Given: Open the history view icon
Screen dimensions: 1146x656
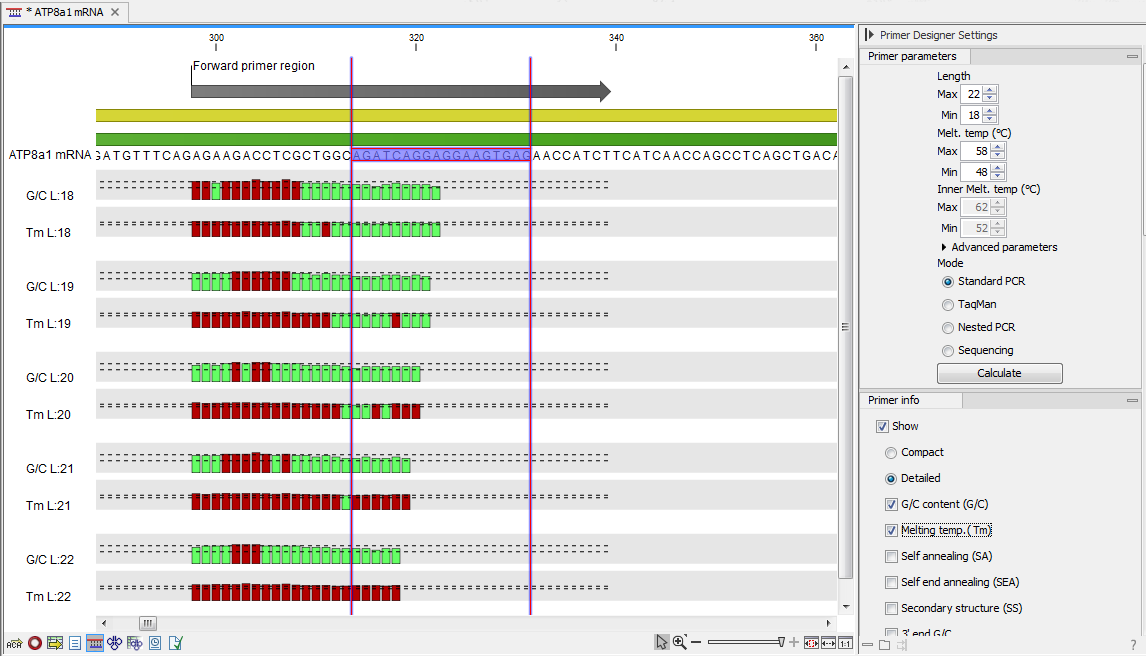Looking at the screenshot, I should click(x=155, y=643).
